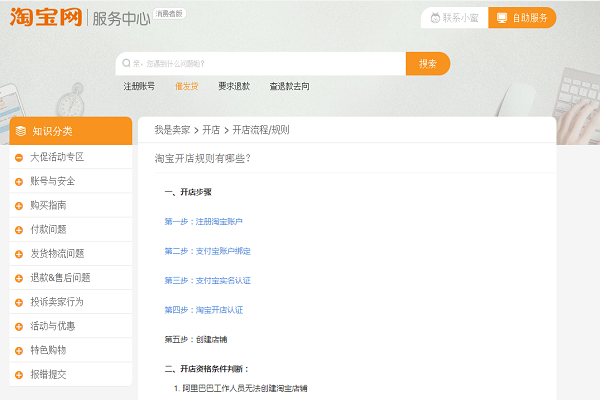
Task: Click the 淘宝网 logo
Action: point(46,17)
